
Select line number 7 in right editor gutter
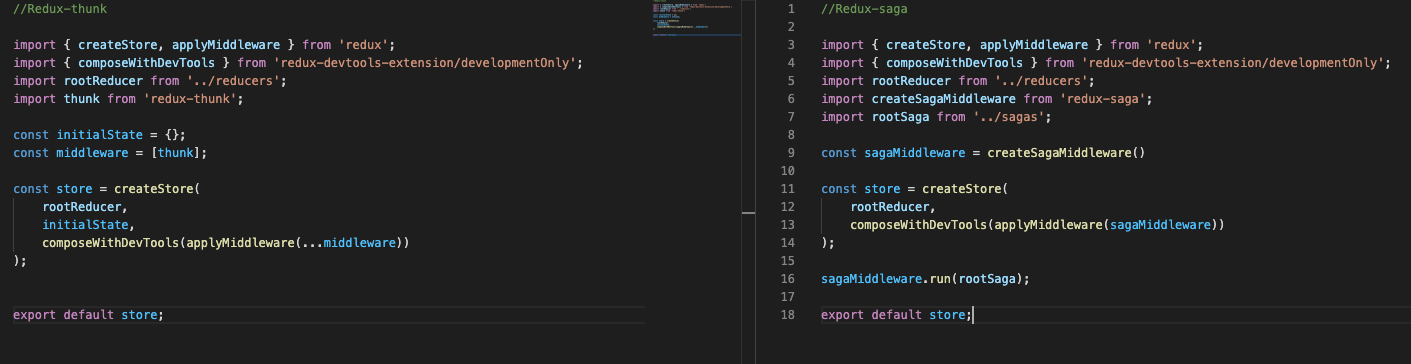coord(790,117)
